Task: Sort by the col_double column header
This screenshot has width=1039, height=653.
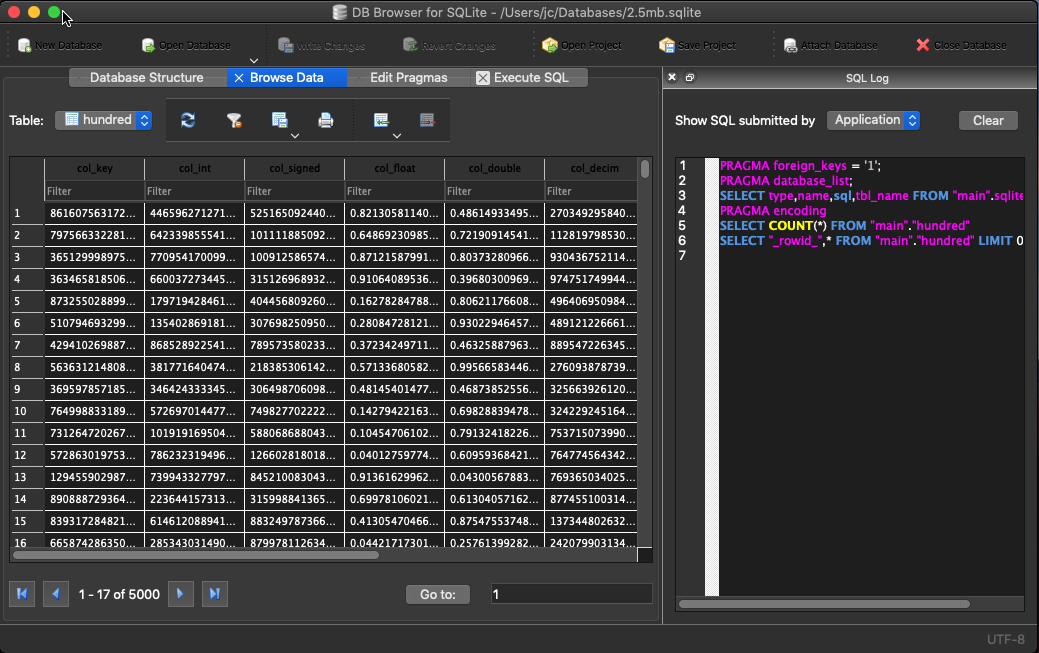Action: tap(494, 168)
